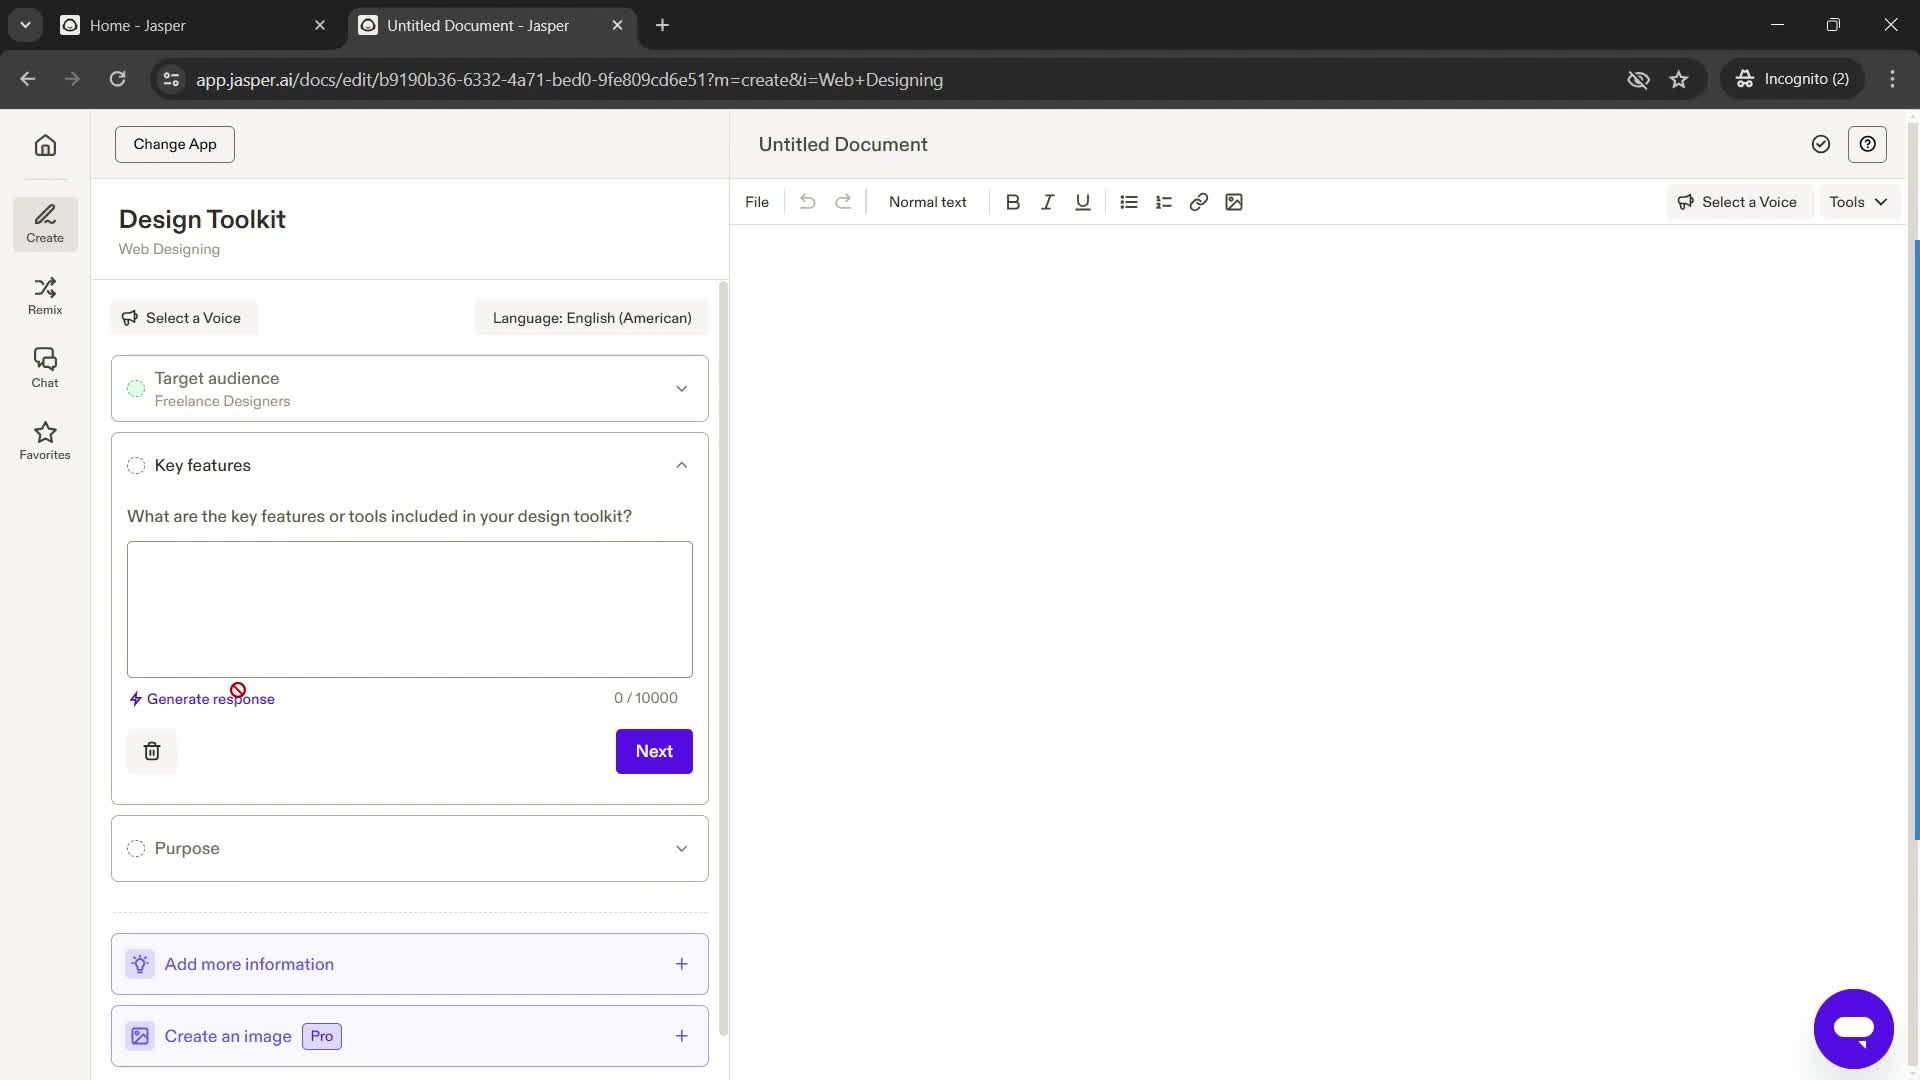The height and width of the screenshot is (1080, 1920).
Task: Toggle the Target audience circle checkbox
Action: pyautogui.click(x=136, y=388)
